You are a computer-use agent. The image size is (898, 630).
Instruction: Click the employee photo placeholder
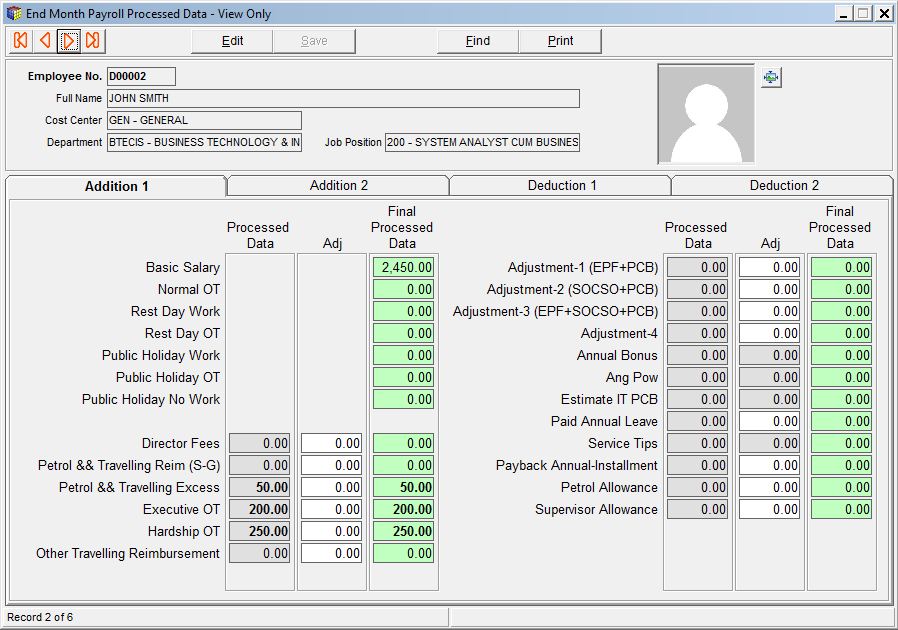click(706, 113)
